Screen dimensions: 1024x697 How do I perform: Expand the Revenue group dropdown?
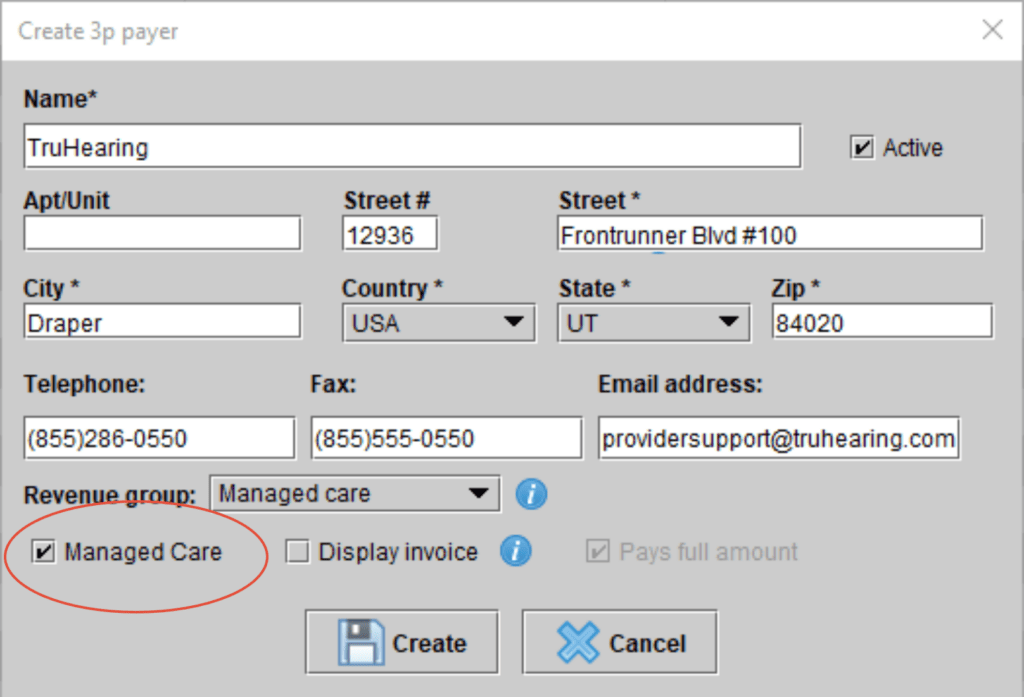point(355,494)
